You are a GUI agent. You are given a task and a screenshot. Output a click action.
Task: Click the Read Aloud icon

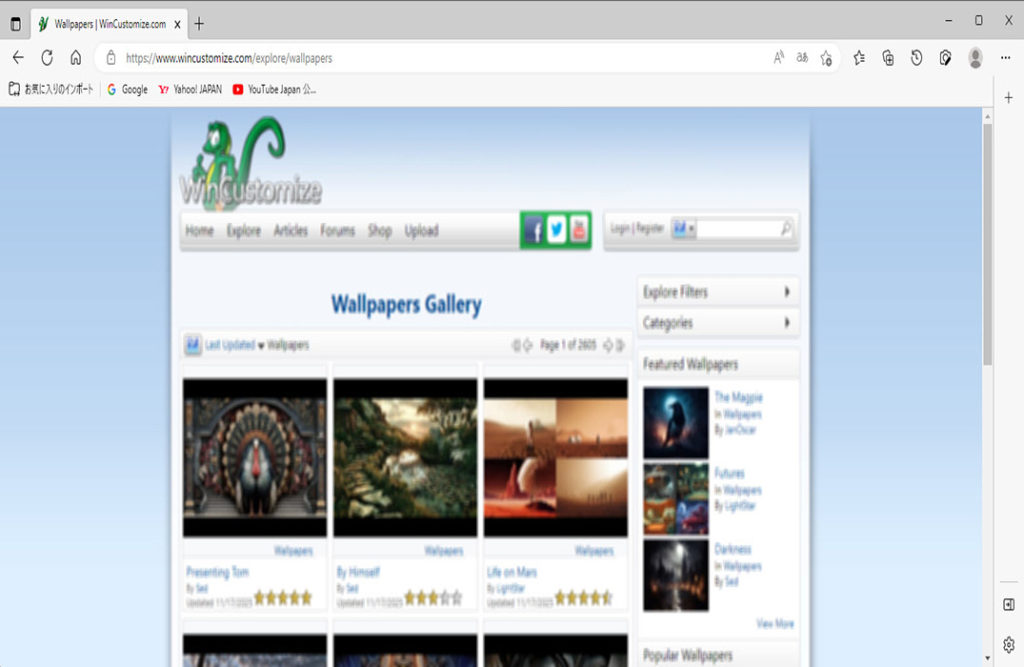(x=779, y=58)
